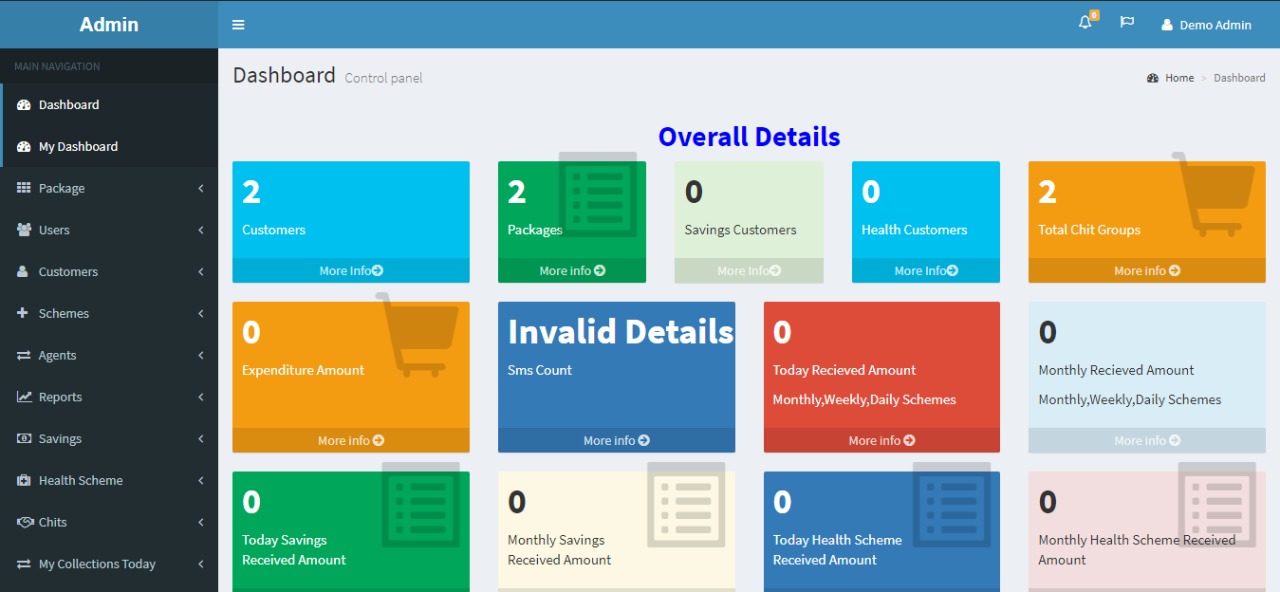This screenshot has width=1280, height=592.
Task: Click the flag icon in the top bar
Action: (x=1127, y=22)
